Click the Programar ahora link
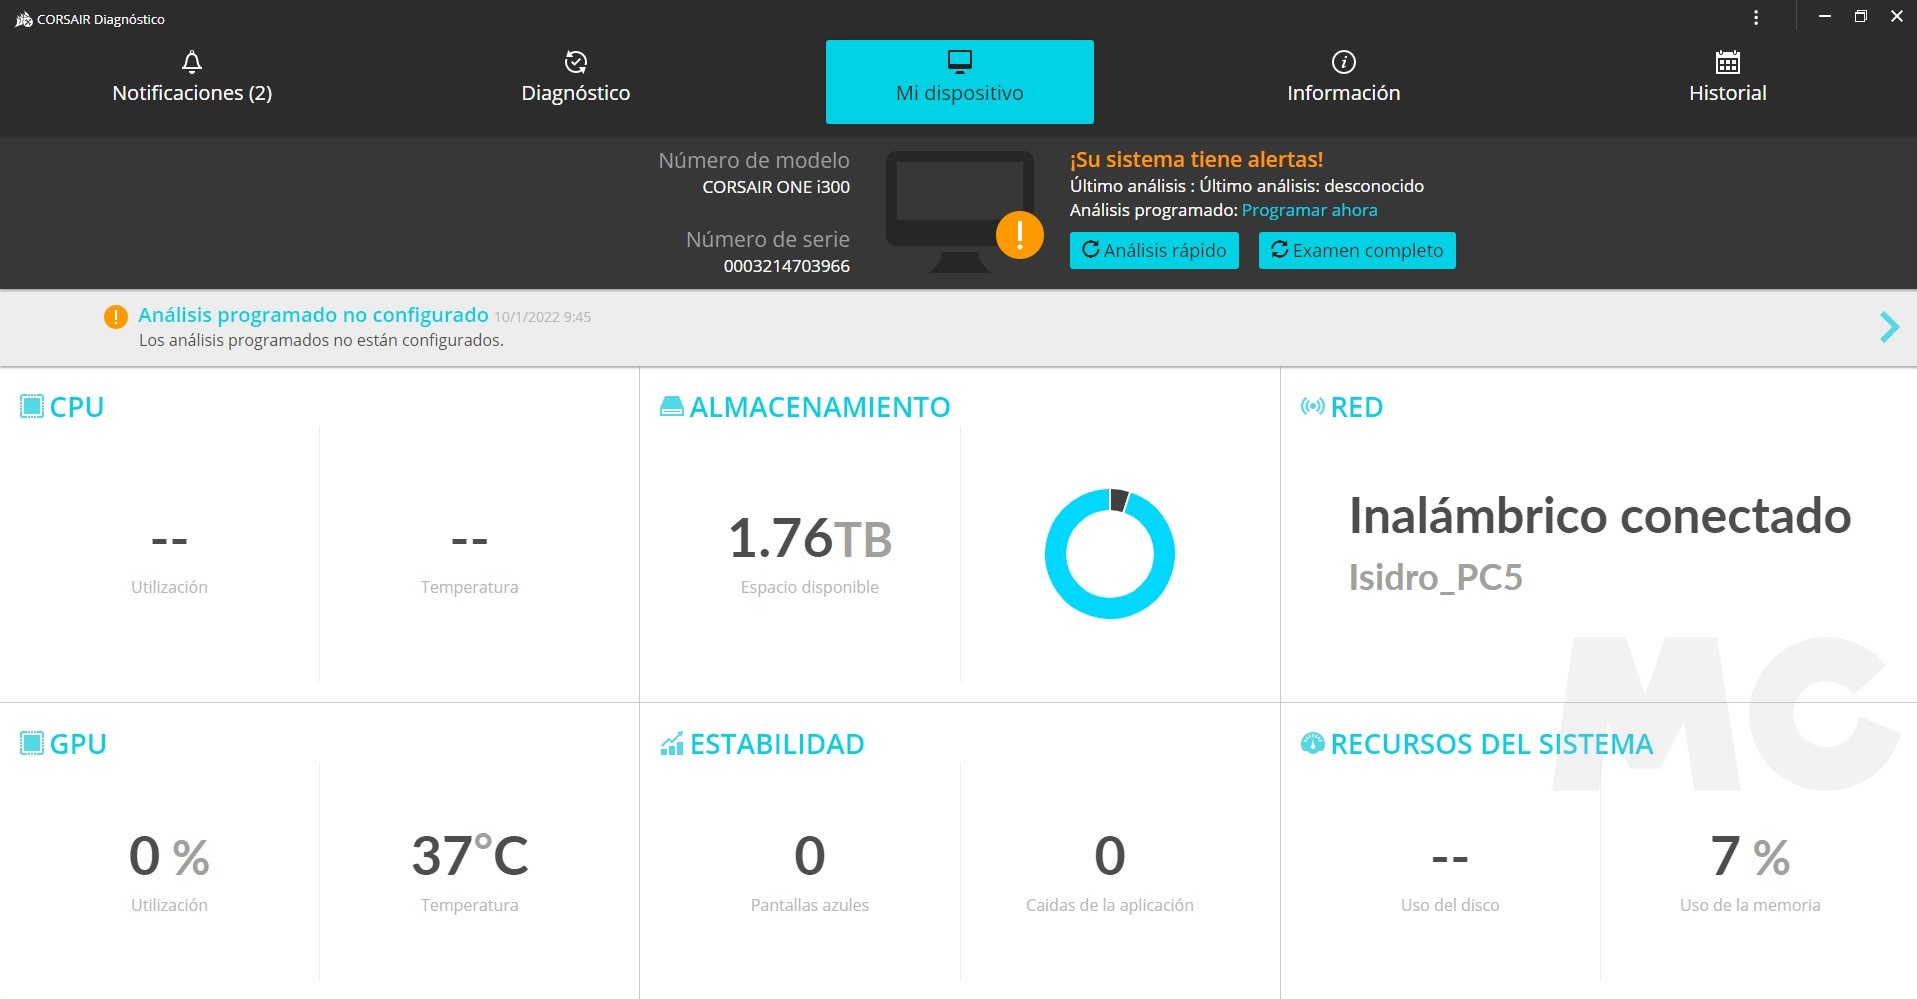Viewport: 1917px width, 999px height. point(1309,210)
